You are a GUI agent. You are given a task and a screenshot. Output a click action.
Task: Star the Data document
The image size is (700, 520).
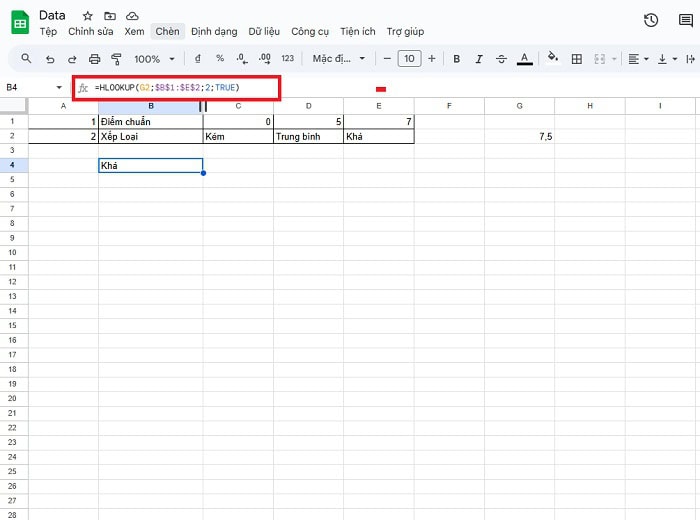[88, 16]
